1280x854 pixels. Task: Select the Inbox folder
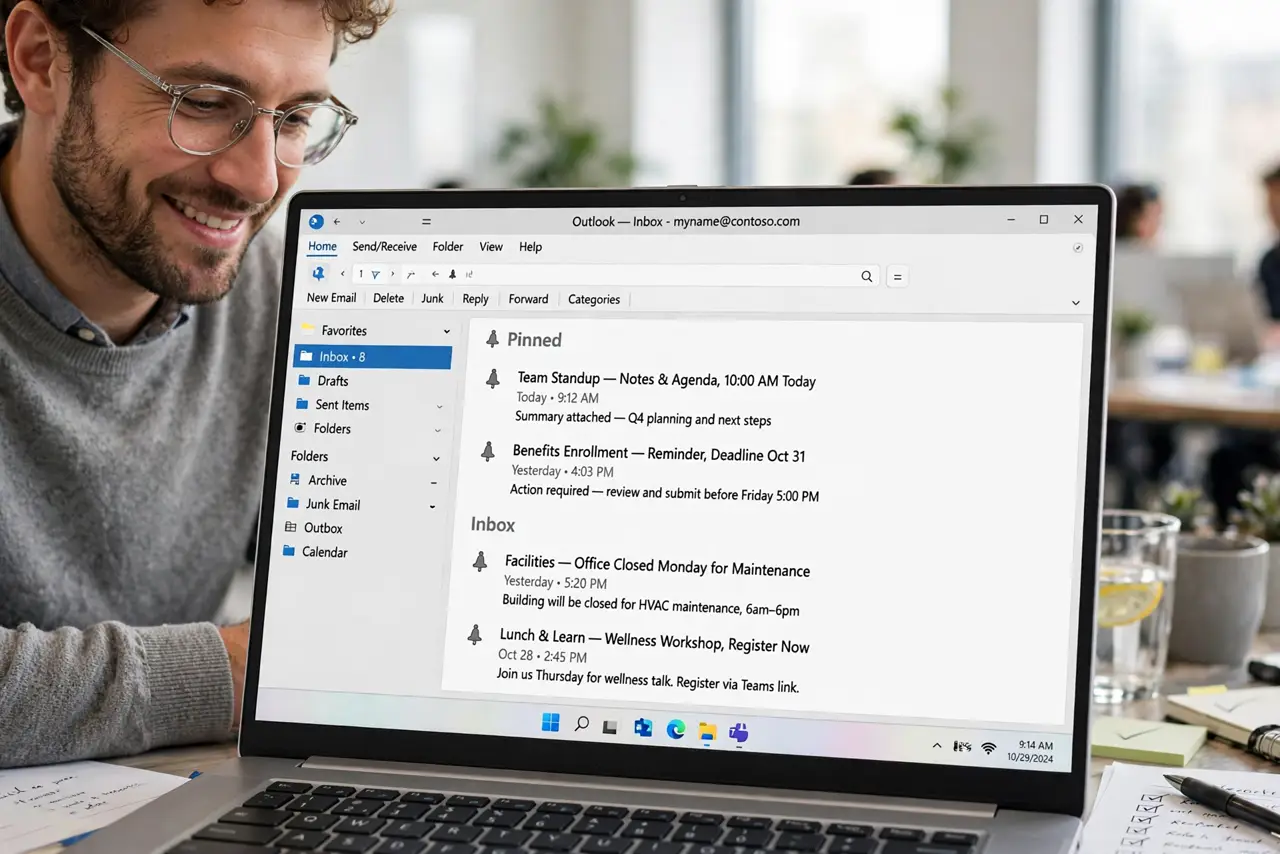373,357
